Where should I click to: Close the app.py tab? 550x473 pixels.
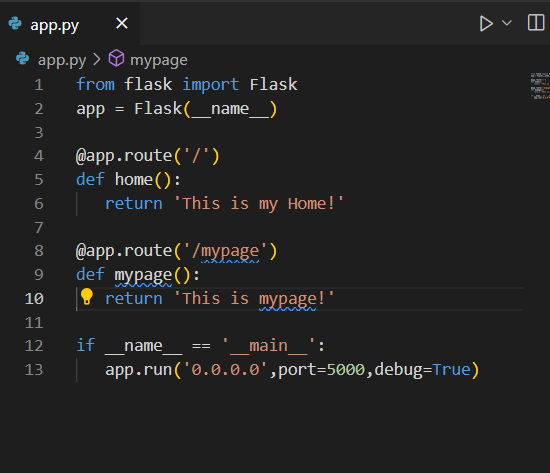click(122, 24)
